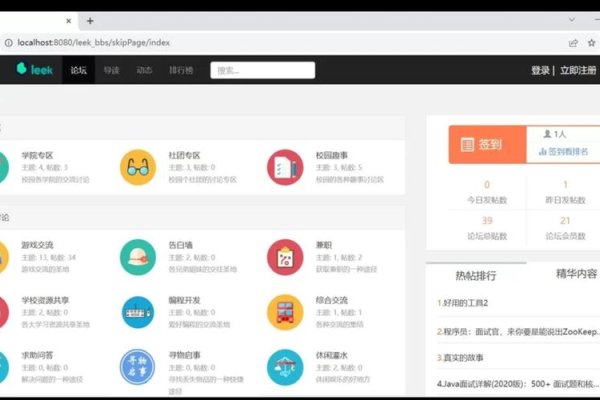
Task: Click the 论坛会员数 count 21
Action: [565, 221]
